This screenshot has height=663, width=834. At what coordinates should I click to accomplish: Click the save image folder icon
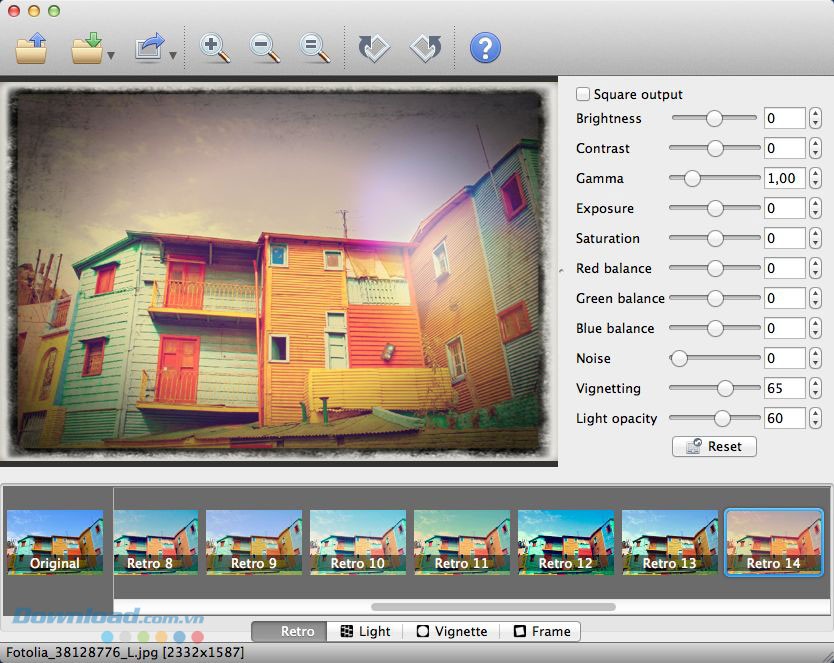tap(87, 48)
